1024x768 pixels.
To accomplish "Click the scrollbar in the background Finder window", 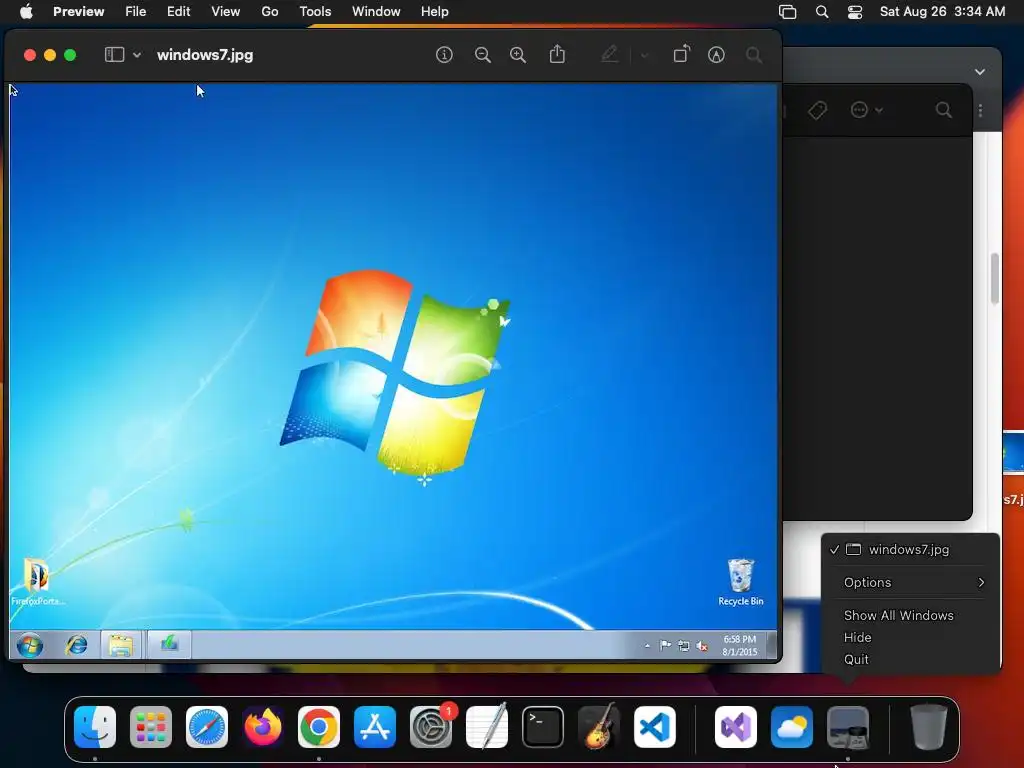I will coord(995,278).
